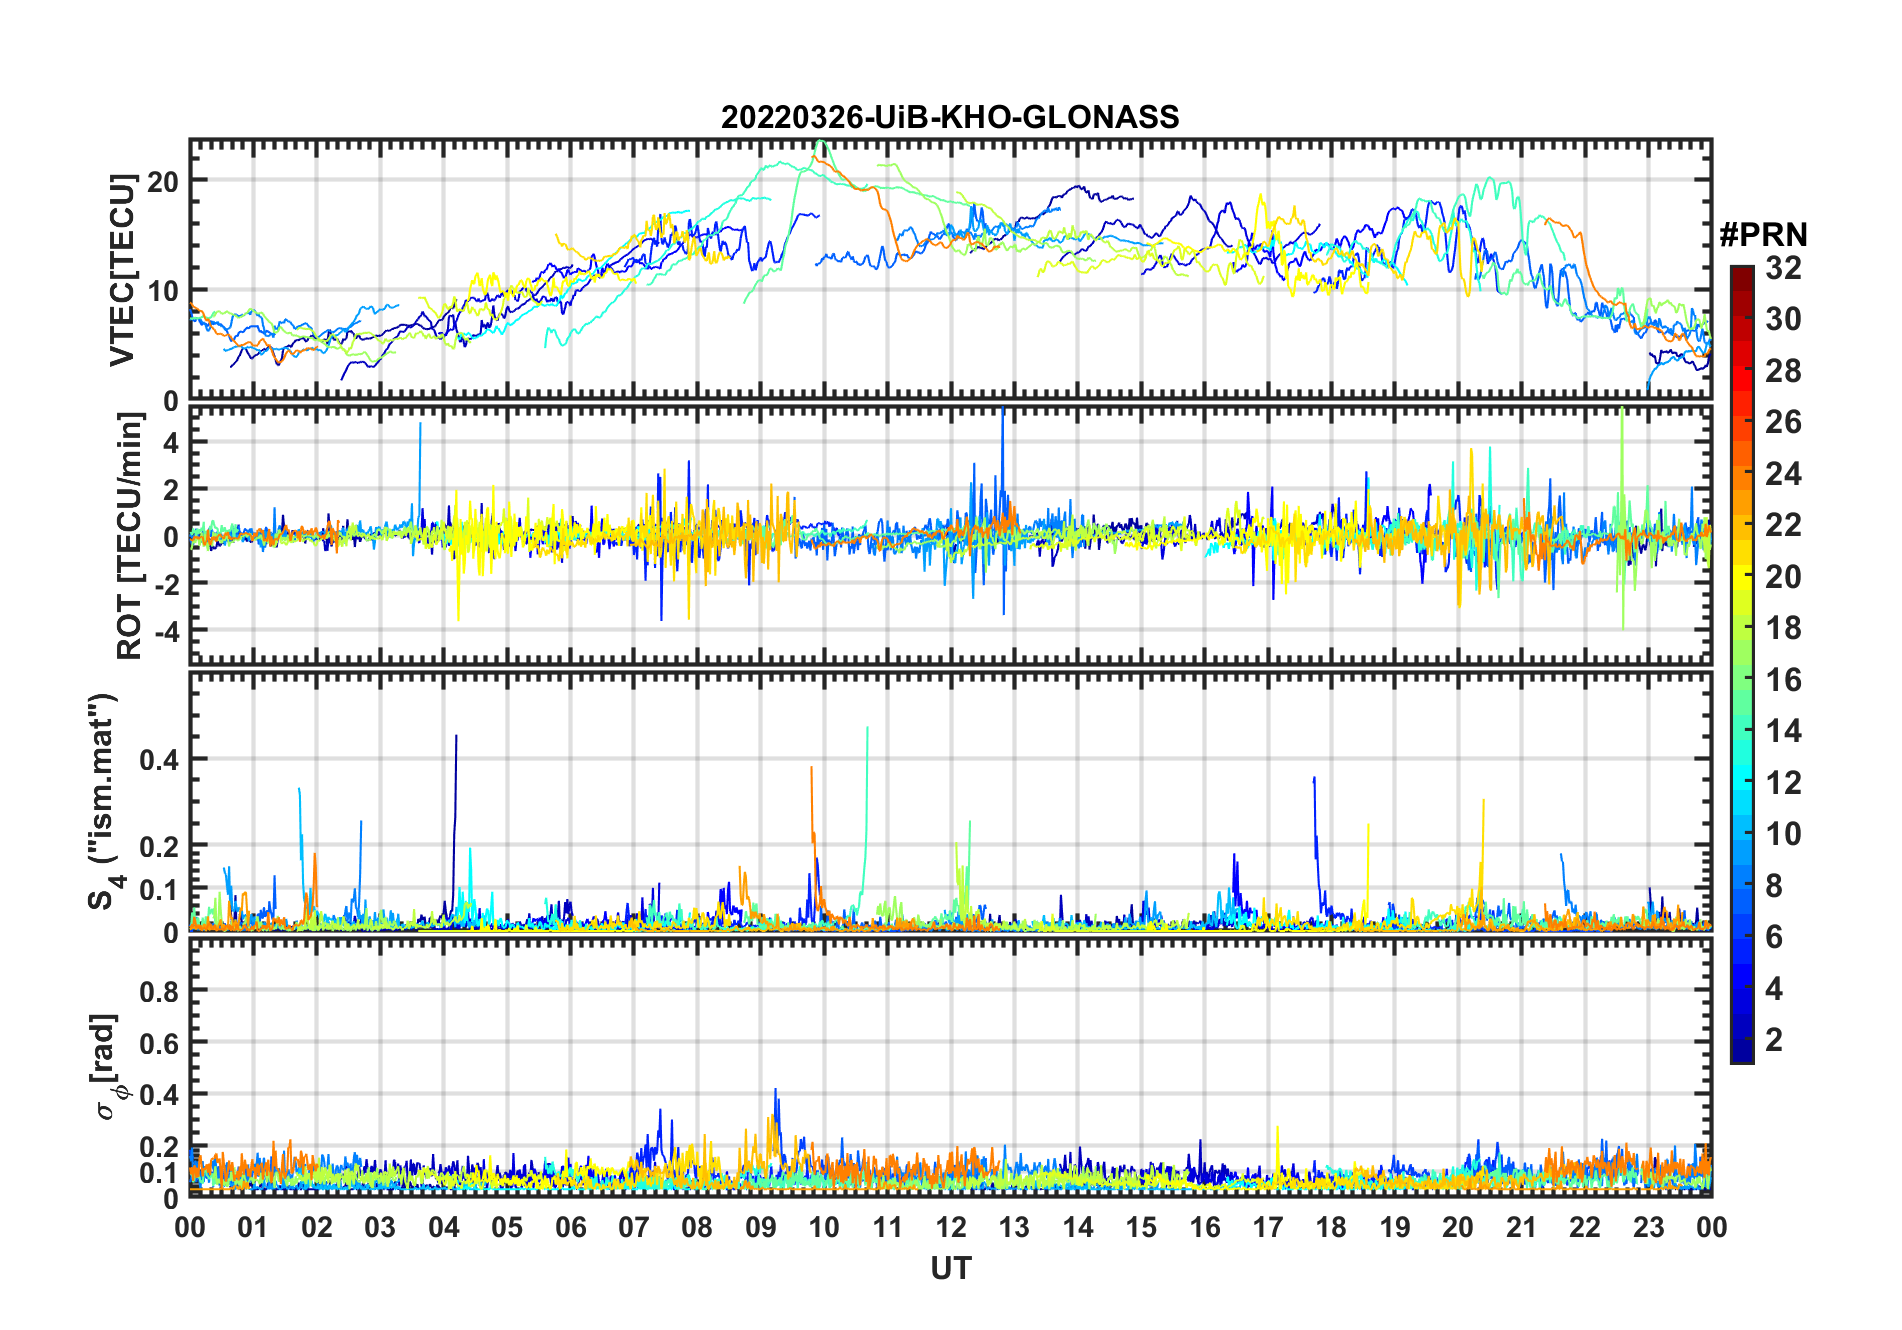Select colorbar tick label 14
Viewport: 1902px width, 1330px height.
(x=1784, y=731)
